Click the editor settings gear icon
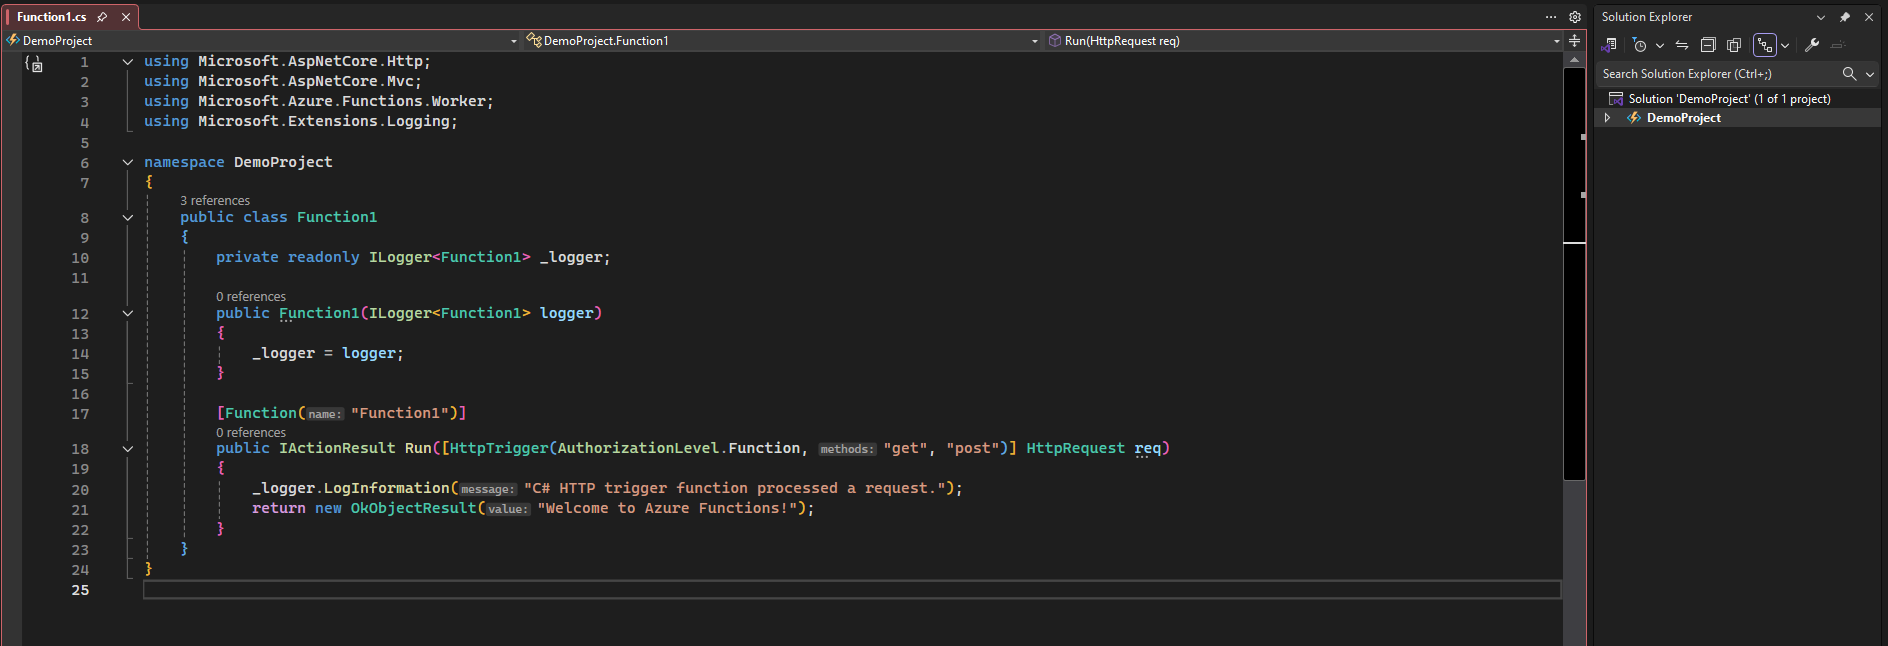The height and width of the screenshot is (646, 1888). point(1575,17)
